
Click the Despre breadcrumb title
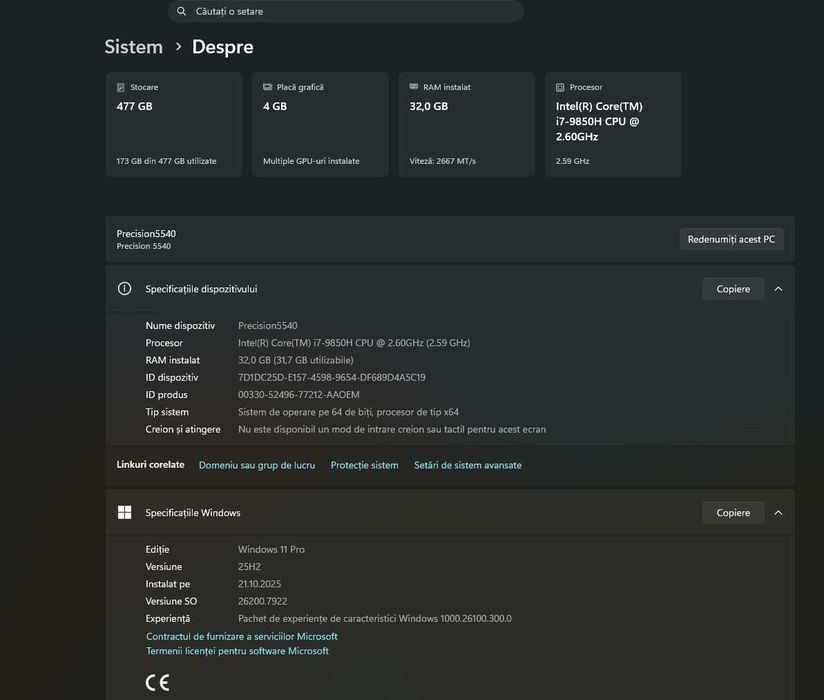[x=222, y=47]
